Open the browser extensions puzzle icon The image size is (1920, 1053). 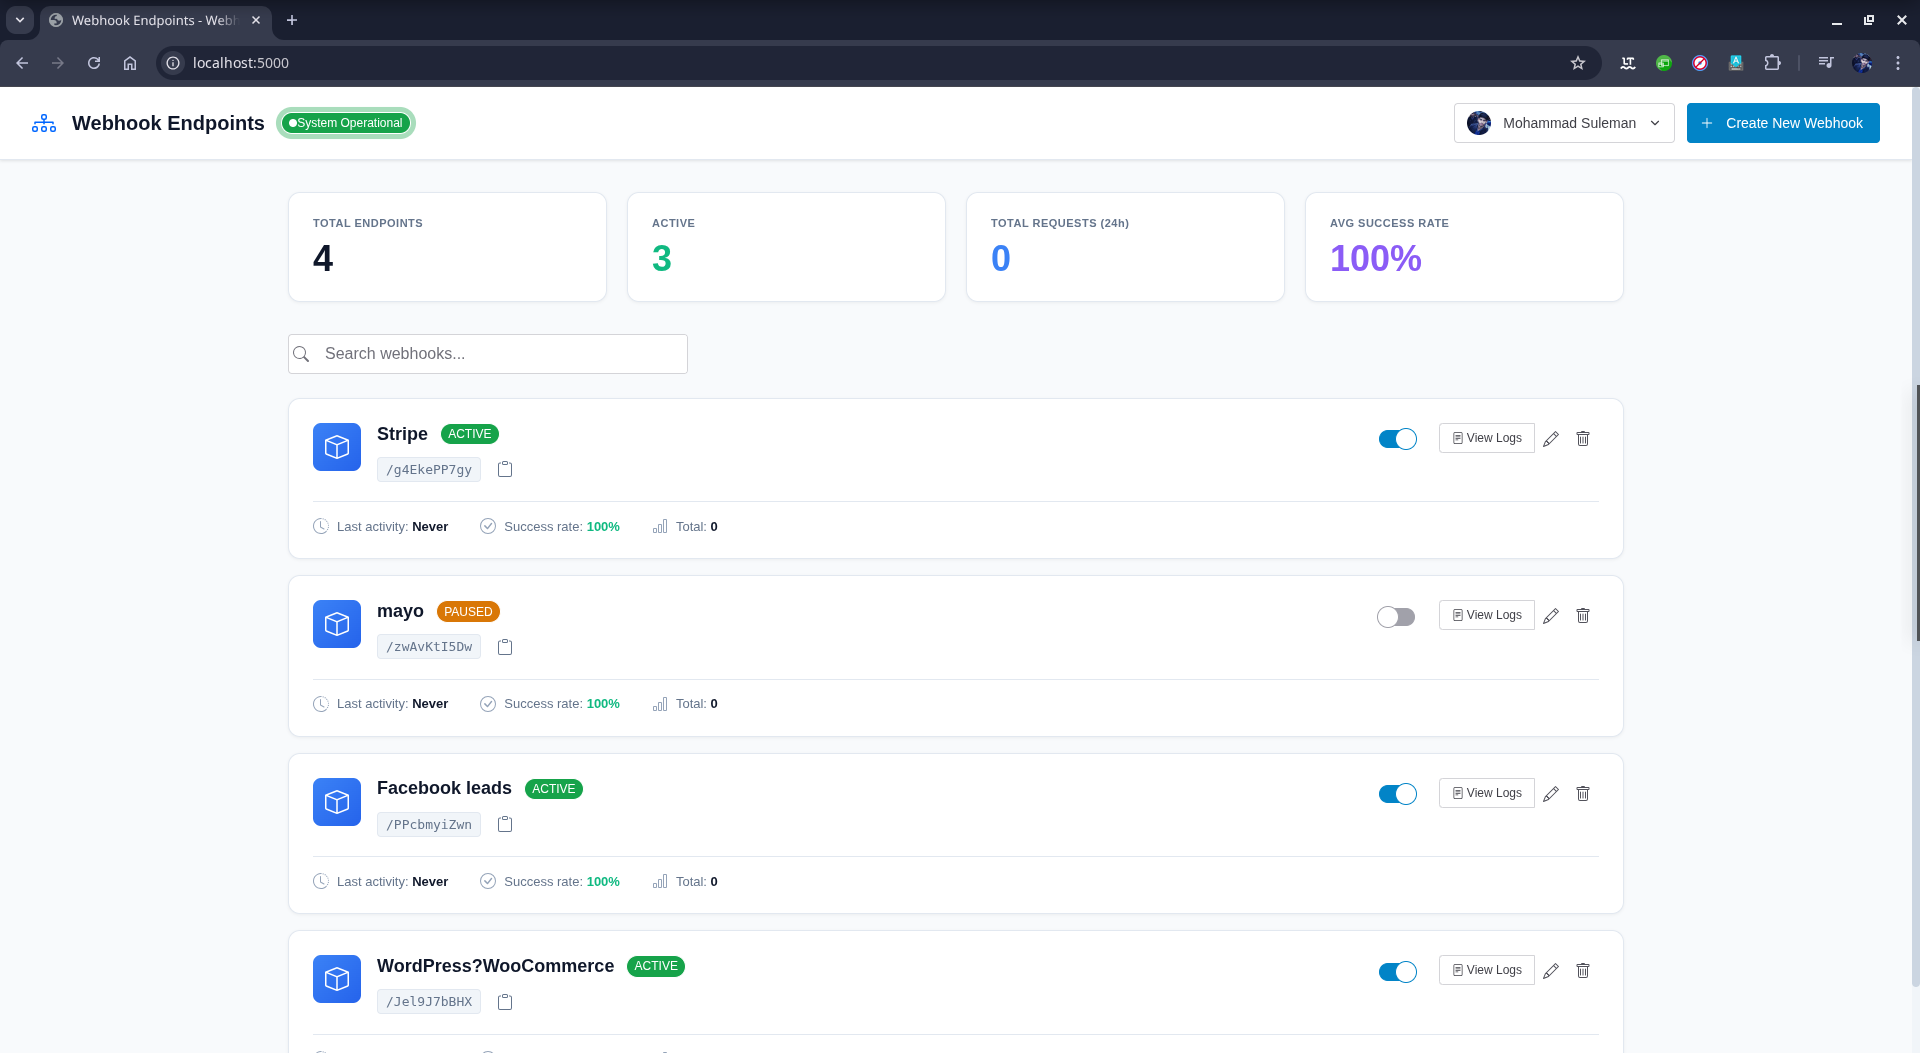pyautogui.click(x=1772, y=63)
